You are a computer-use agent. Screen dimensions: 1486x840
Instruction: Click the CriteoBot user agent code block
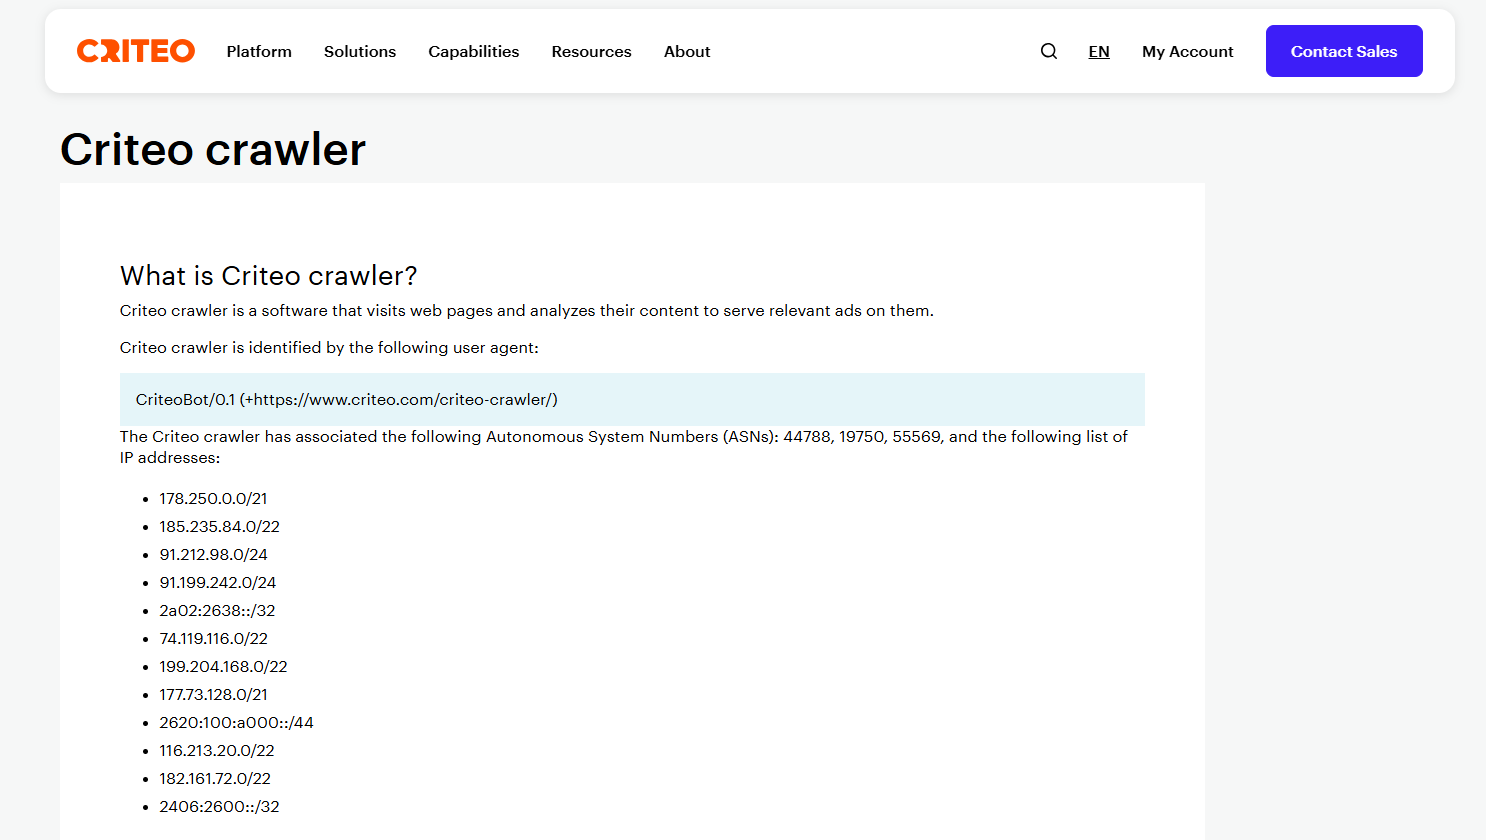(632, 399)
